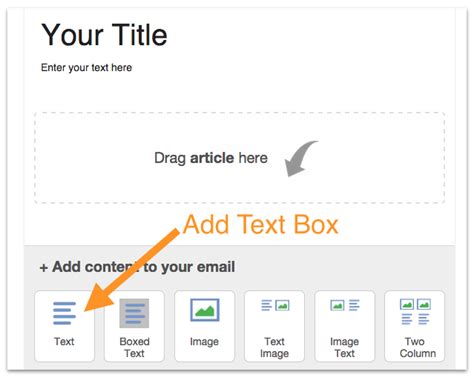Click the Drag article here drop zone
The height and width of the screenshot is (383, 474).
tap(240, 158)
